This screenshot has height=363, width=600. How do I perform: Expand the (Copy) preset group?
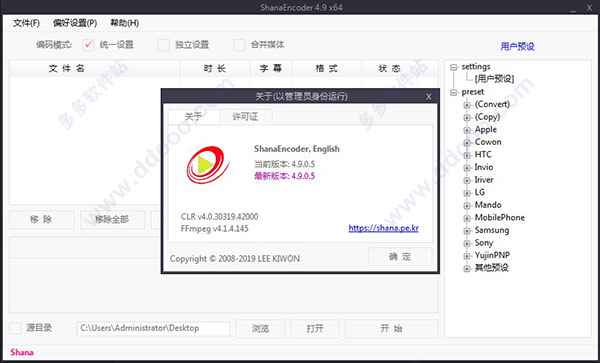pos(466,118)
